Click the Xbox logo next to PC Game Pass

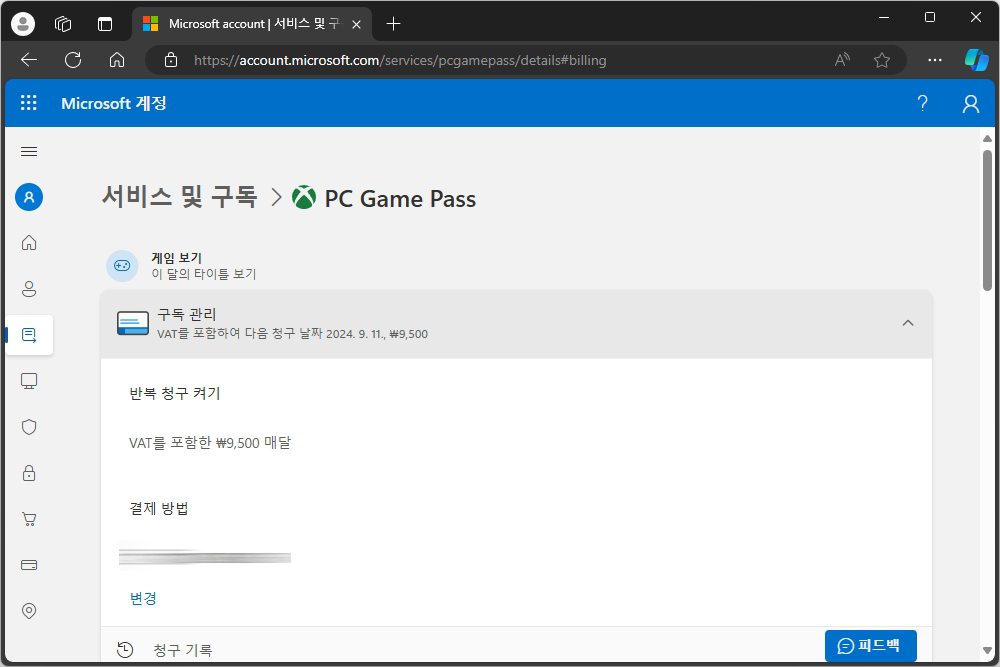(304, 197)
